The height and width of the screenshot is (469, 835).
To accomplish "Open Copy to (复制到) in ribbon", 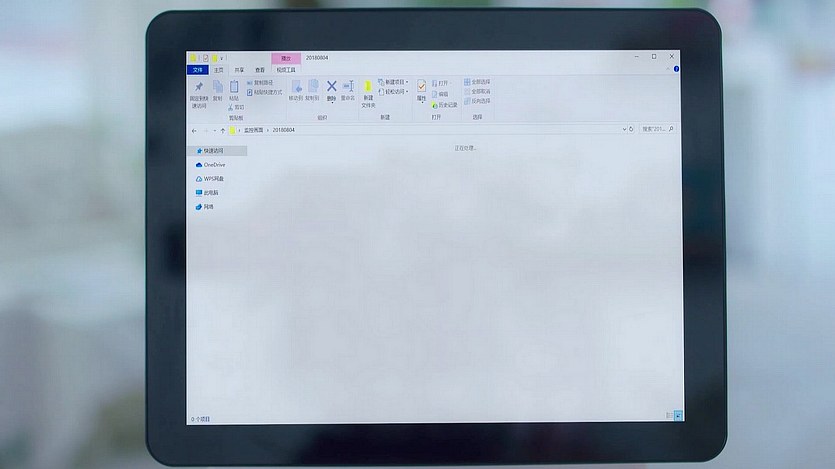I will pos(313,90).
